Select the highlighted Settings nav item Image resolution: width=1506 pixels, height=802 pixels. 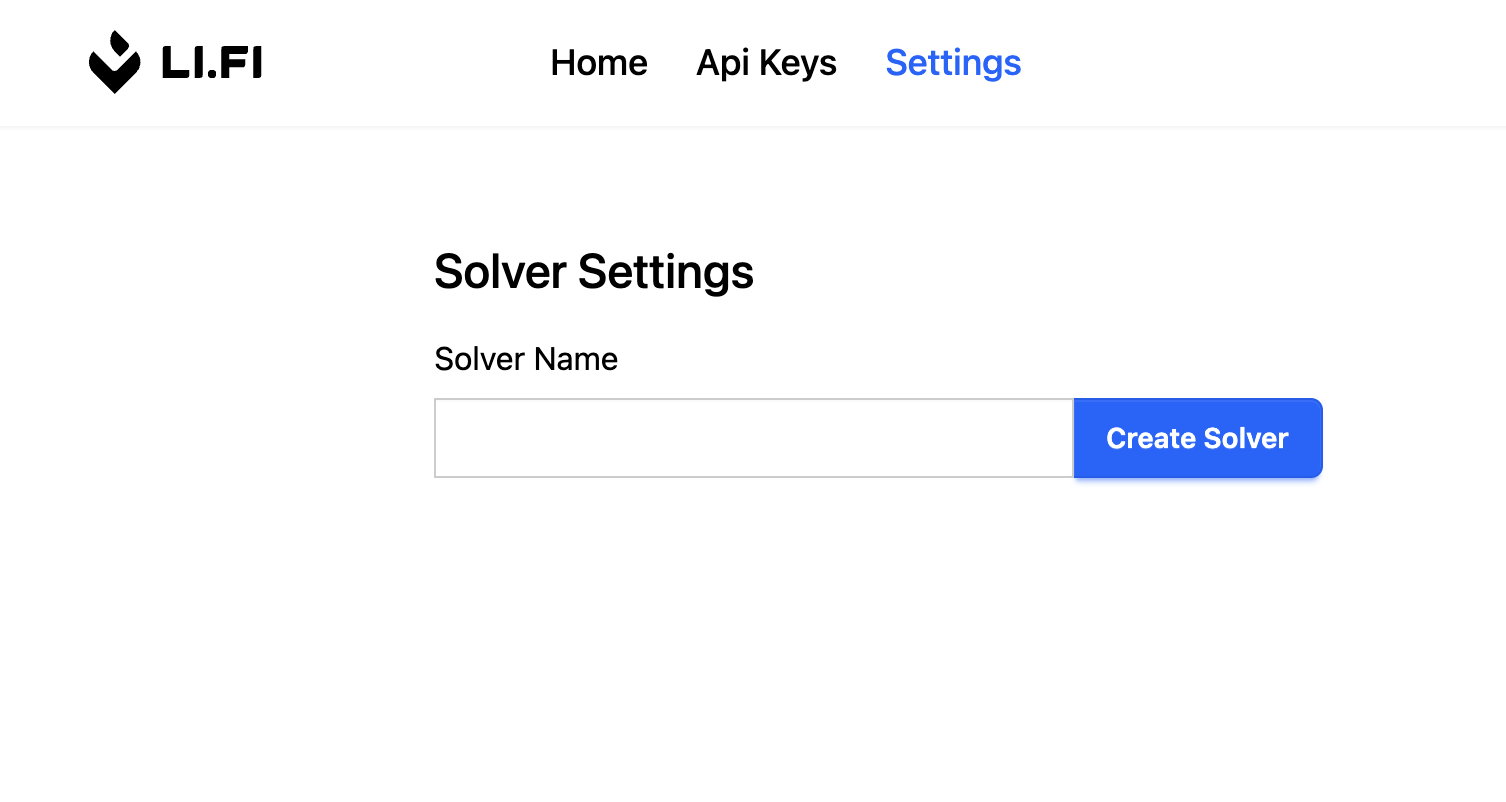pos(952,62)
